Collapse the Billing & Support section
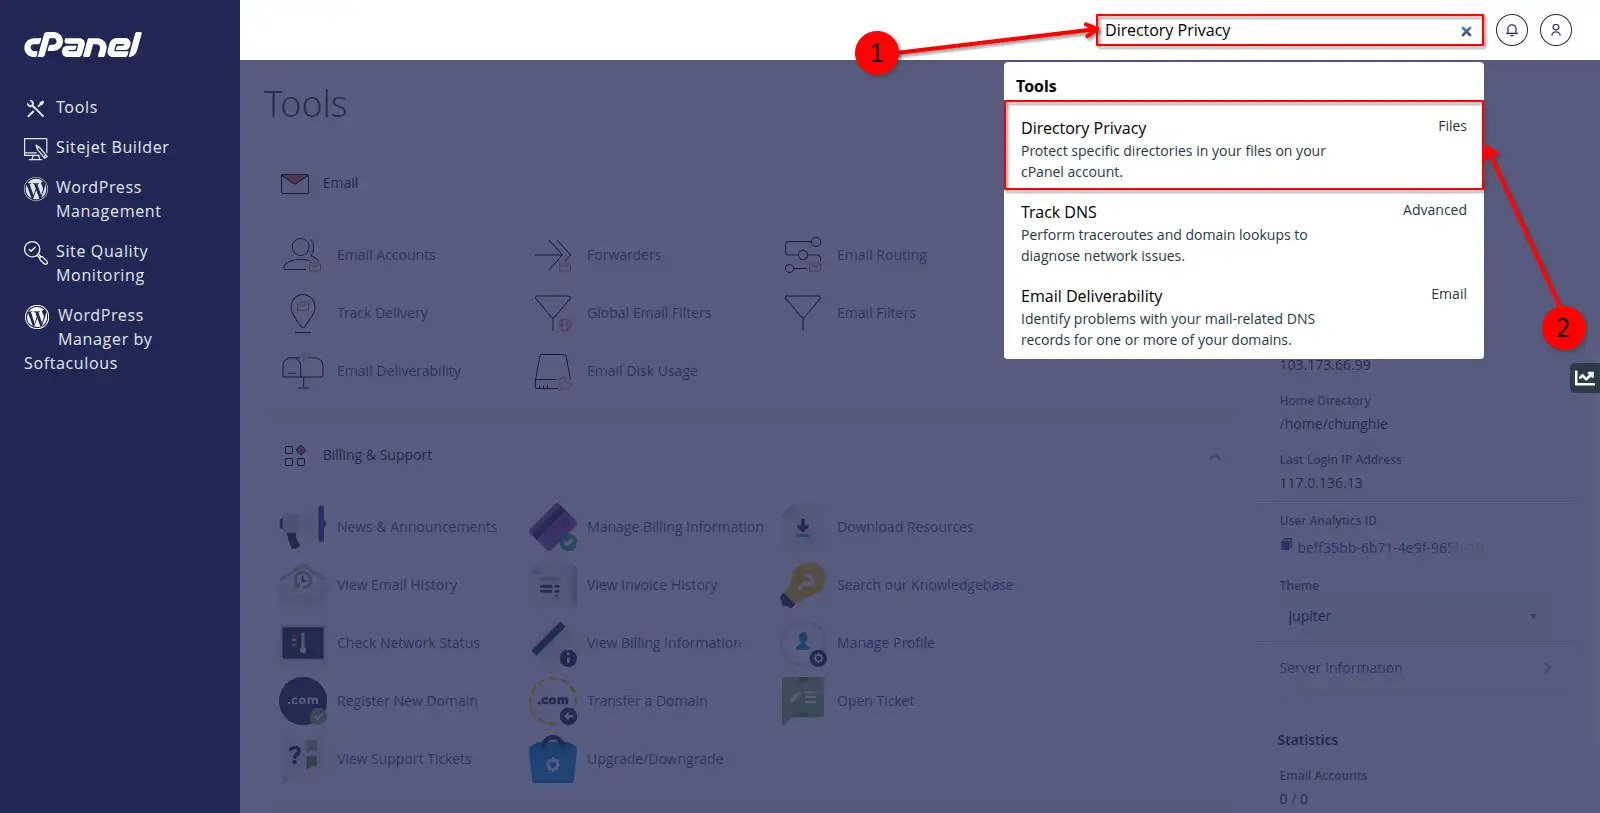Viewport: 1600px width, 813px height. [1215, 457]
